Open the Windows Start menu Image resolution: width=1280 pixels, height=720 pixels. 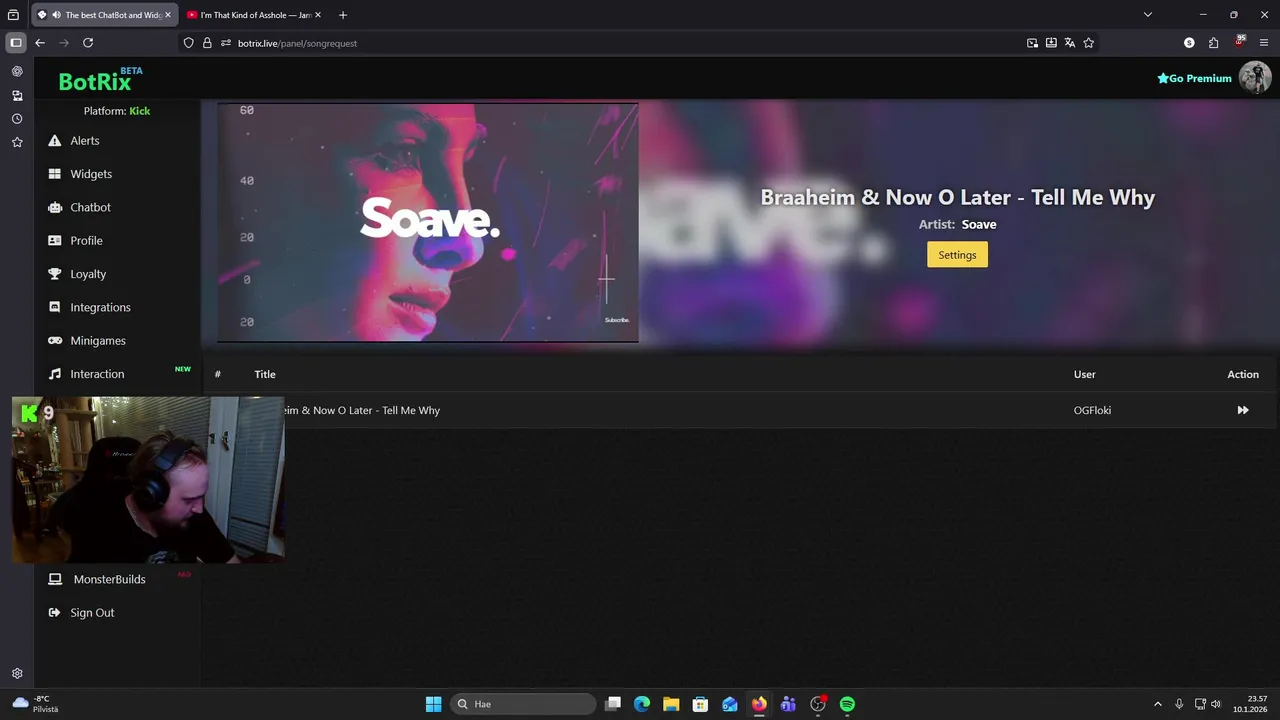click(x=433, y=704)
